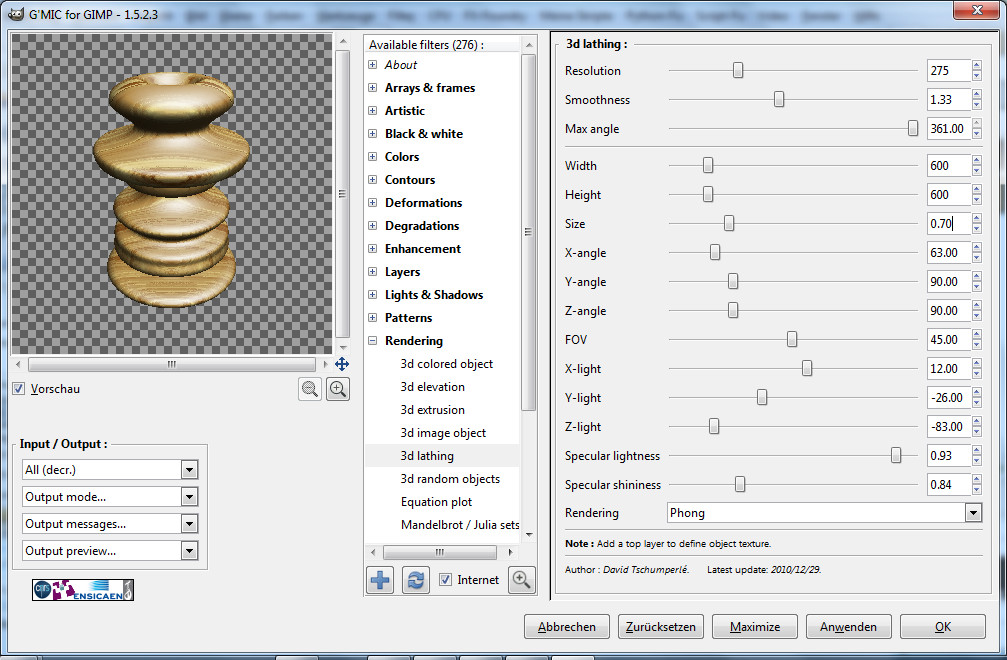Image resolution: width=1007 pixels, height=660 pixels.
Task: Select the 3d extrusion filter
Action: tap(432, 410)
